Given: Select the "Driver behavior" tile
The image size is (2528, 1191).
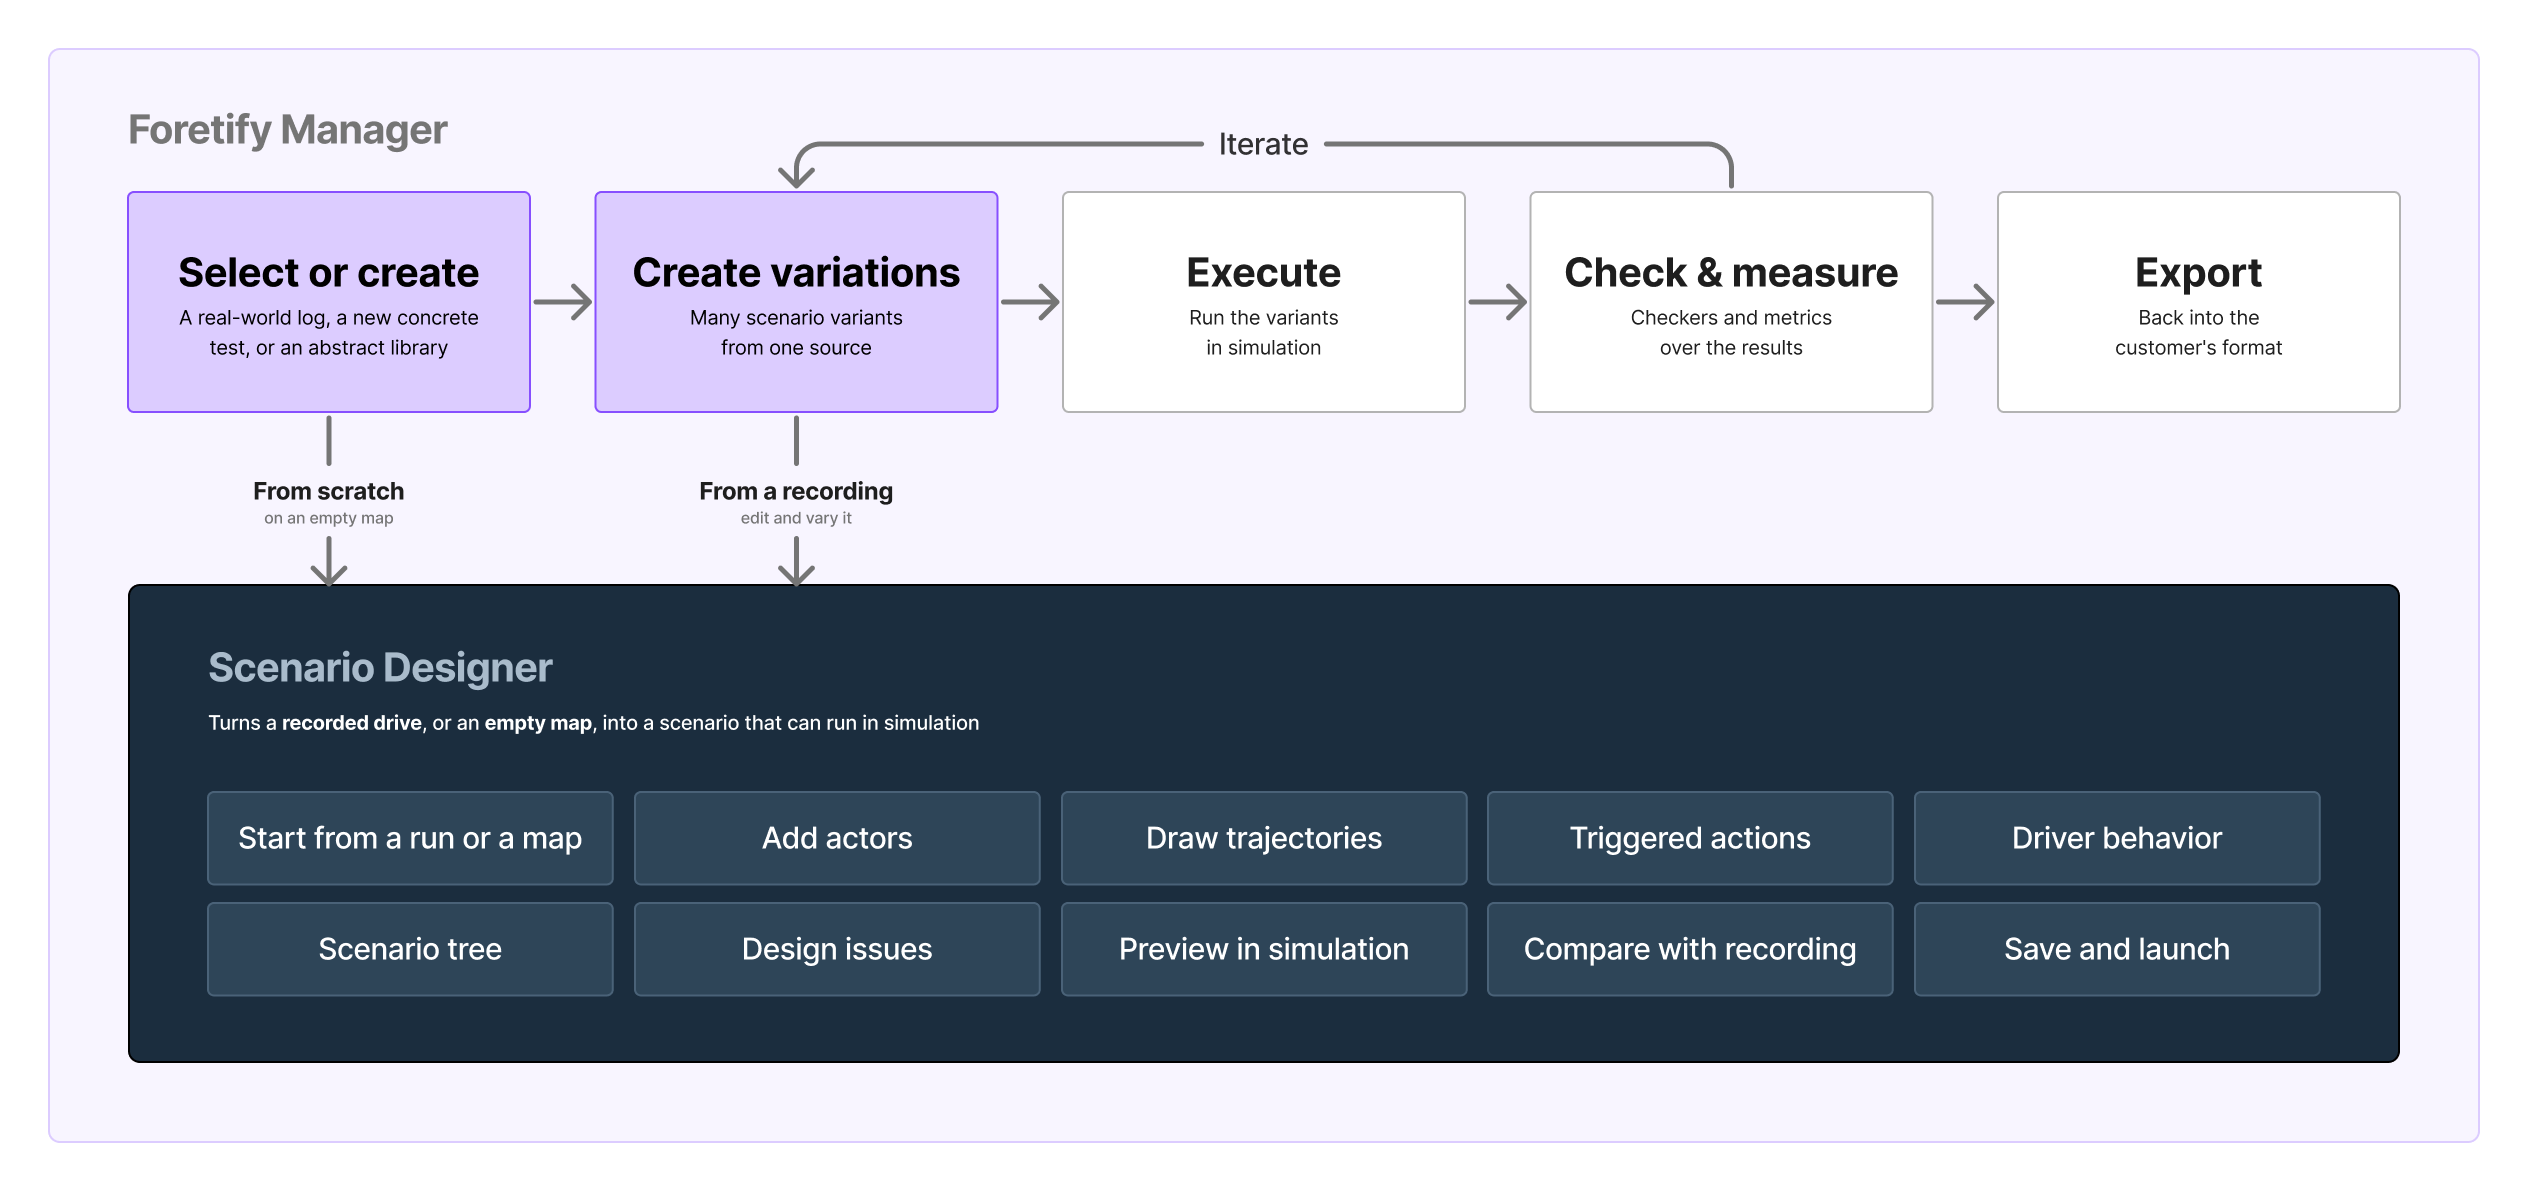Looking at the screenshot, I should pyautogui.click(x=2117, y=838).
